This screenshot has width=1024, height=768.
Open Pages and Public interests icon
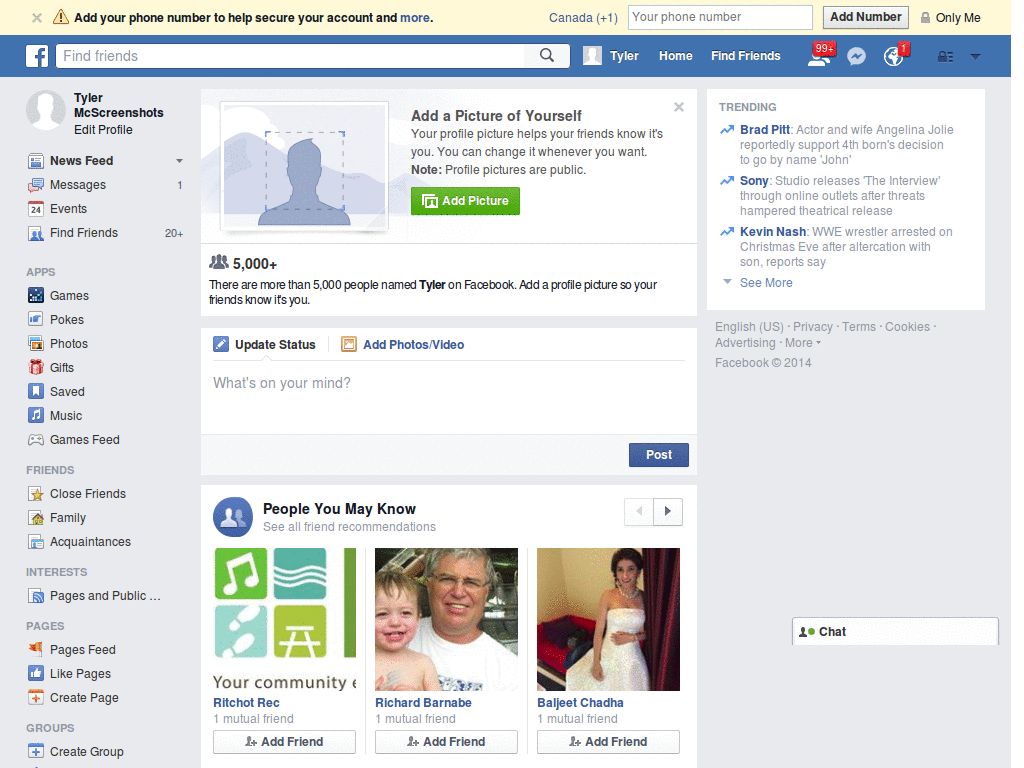coord(36,596)
